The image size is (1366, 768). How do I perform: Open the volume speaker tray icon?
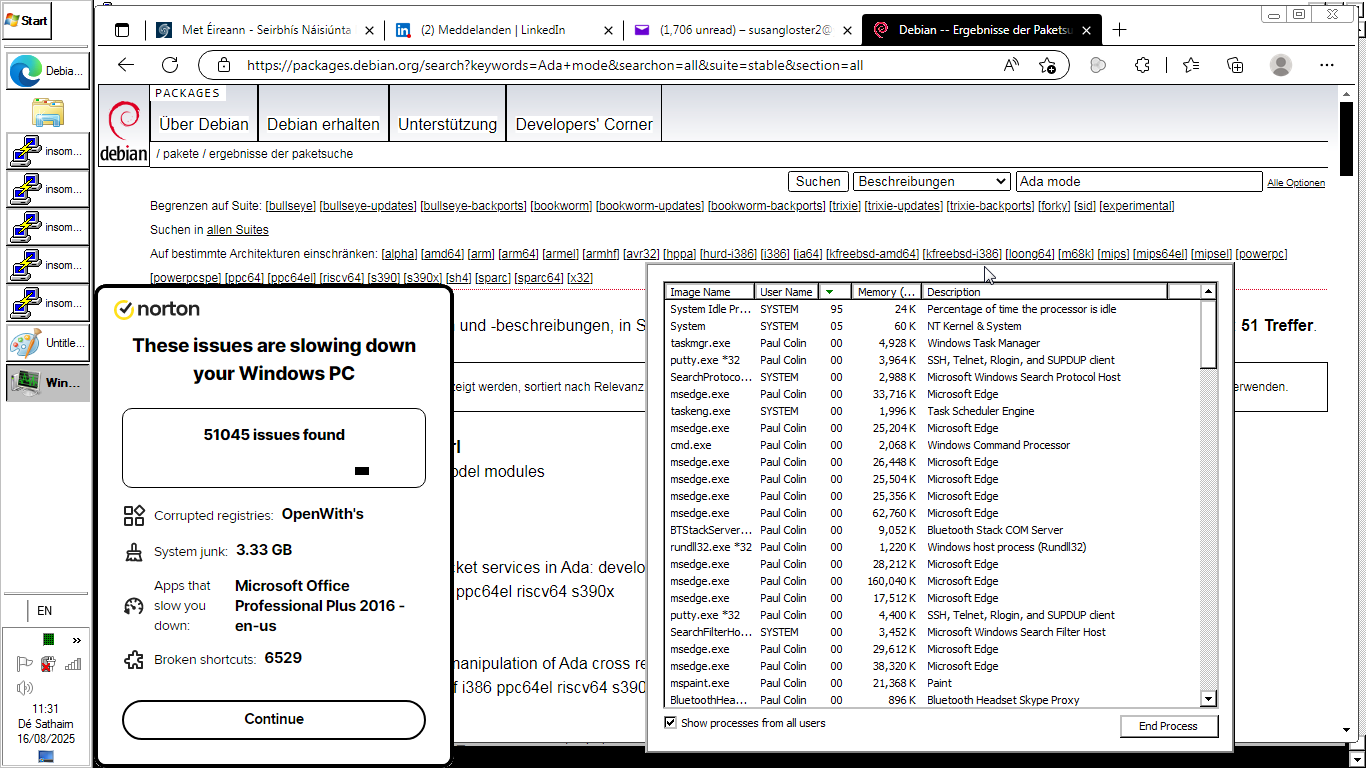point(24,688)
